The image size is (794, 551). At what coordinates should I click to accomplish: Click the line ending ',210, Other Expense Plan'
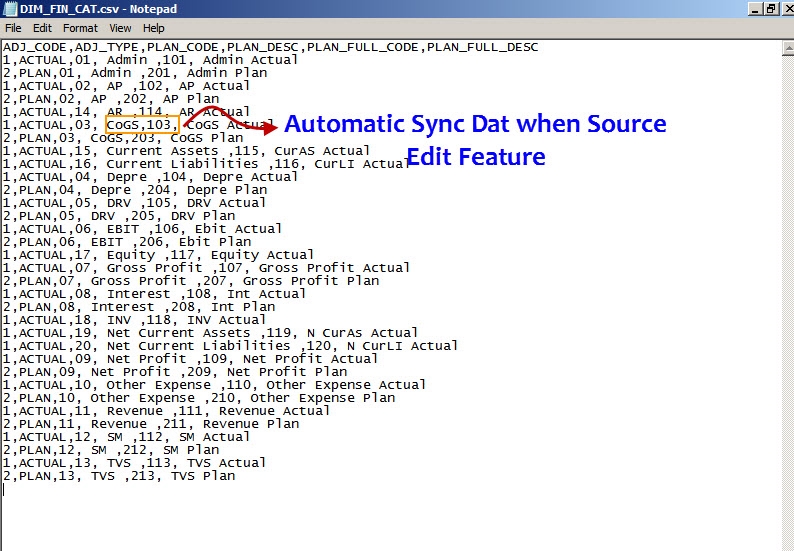(x=199, y=399)
